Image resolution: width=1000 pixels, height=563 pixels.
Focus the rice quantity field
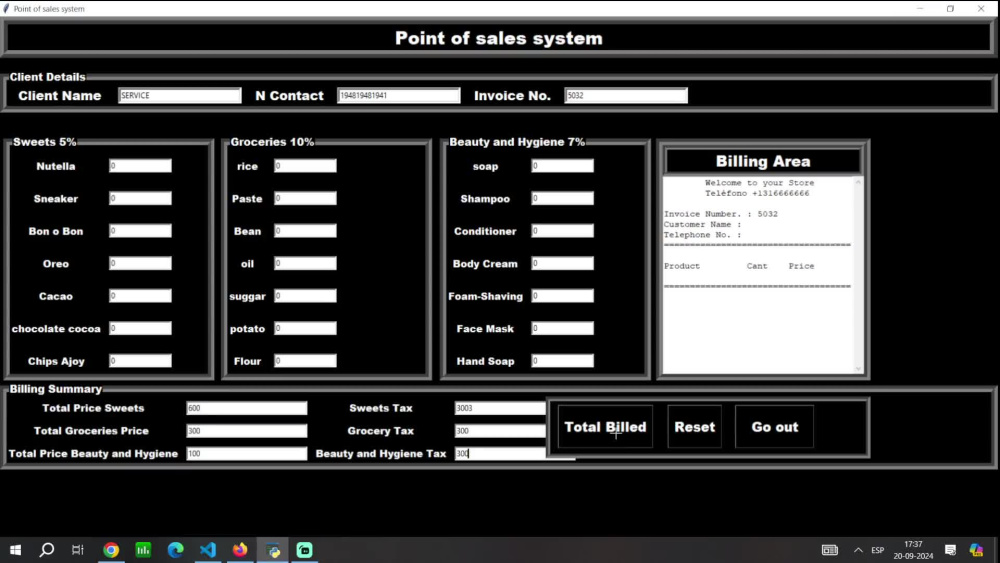coord(305,166)
